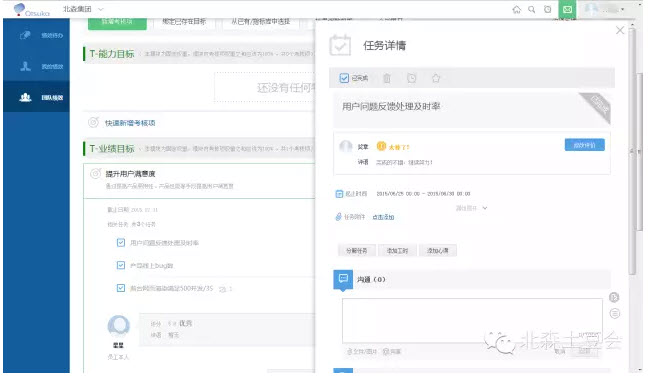
Task: Toggle checkbox for 用户问题反馈处理及时率 task in list
Action: (121, 242)
